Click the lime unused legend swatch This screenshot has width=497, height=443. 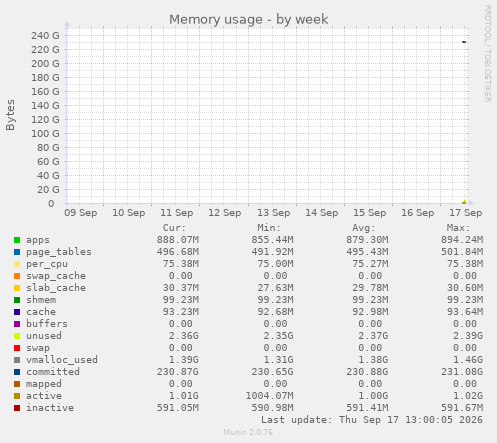click(17, 336)
